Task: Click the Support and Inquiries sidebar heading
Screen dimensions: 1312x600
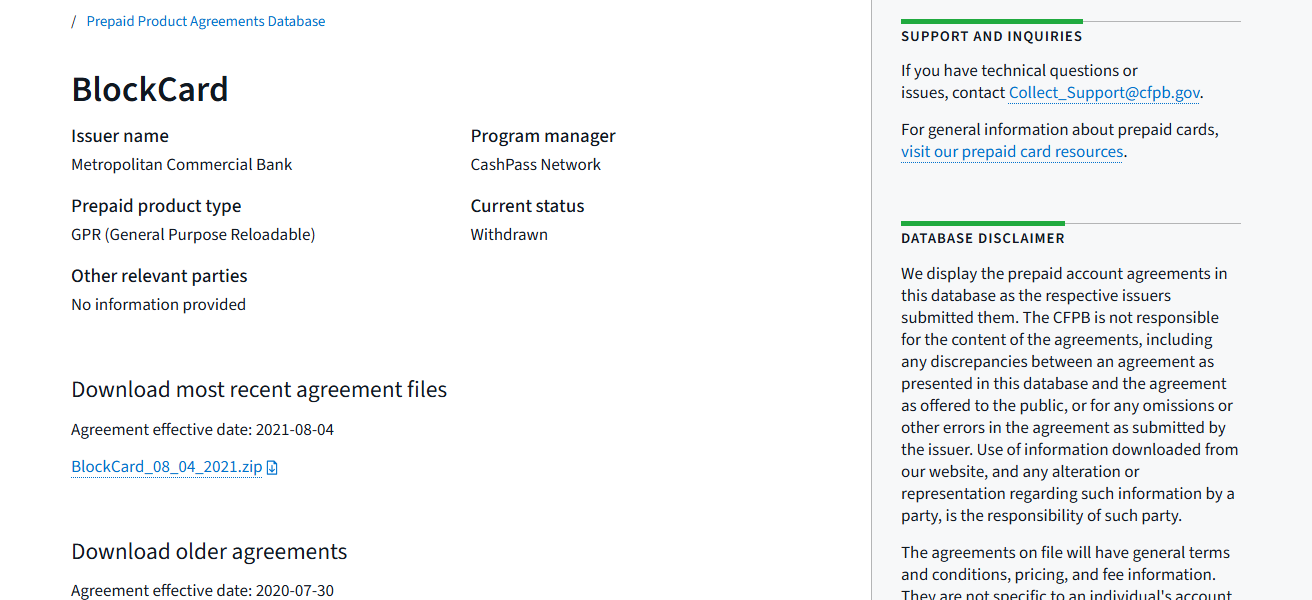Action: [x=991, y=36]
